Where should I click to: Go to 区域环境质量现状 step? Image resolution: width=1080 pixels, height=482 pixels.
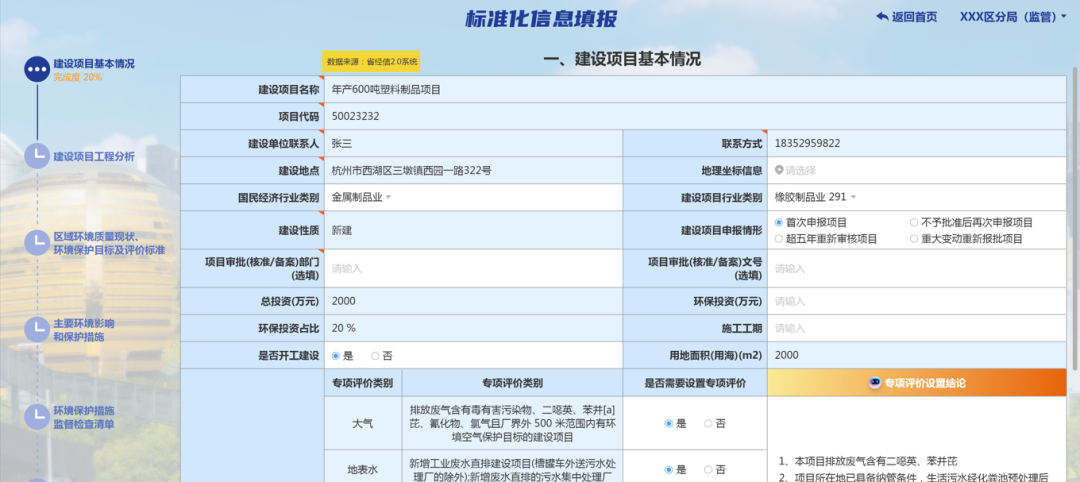click(x=110, y=242)
